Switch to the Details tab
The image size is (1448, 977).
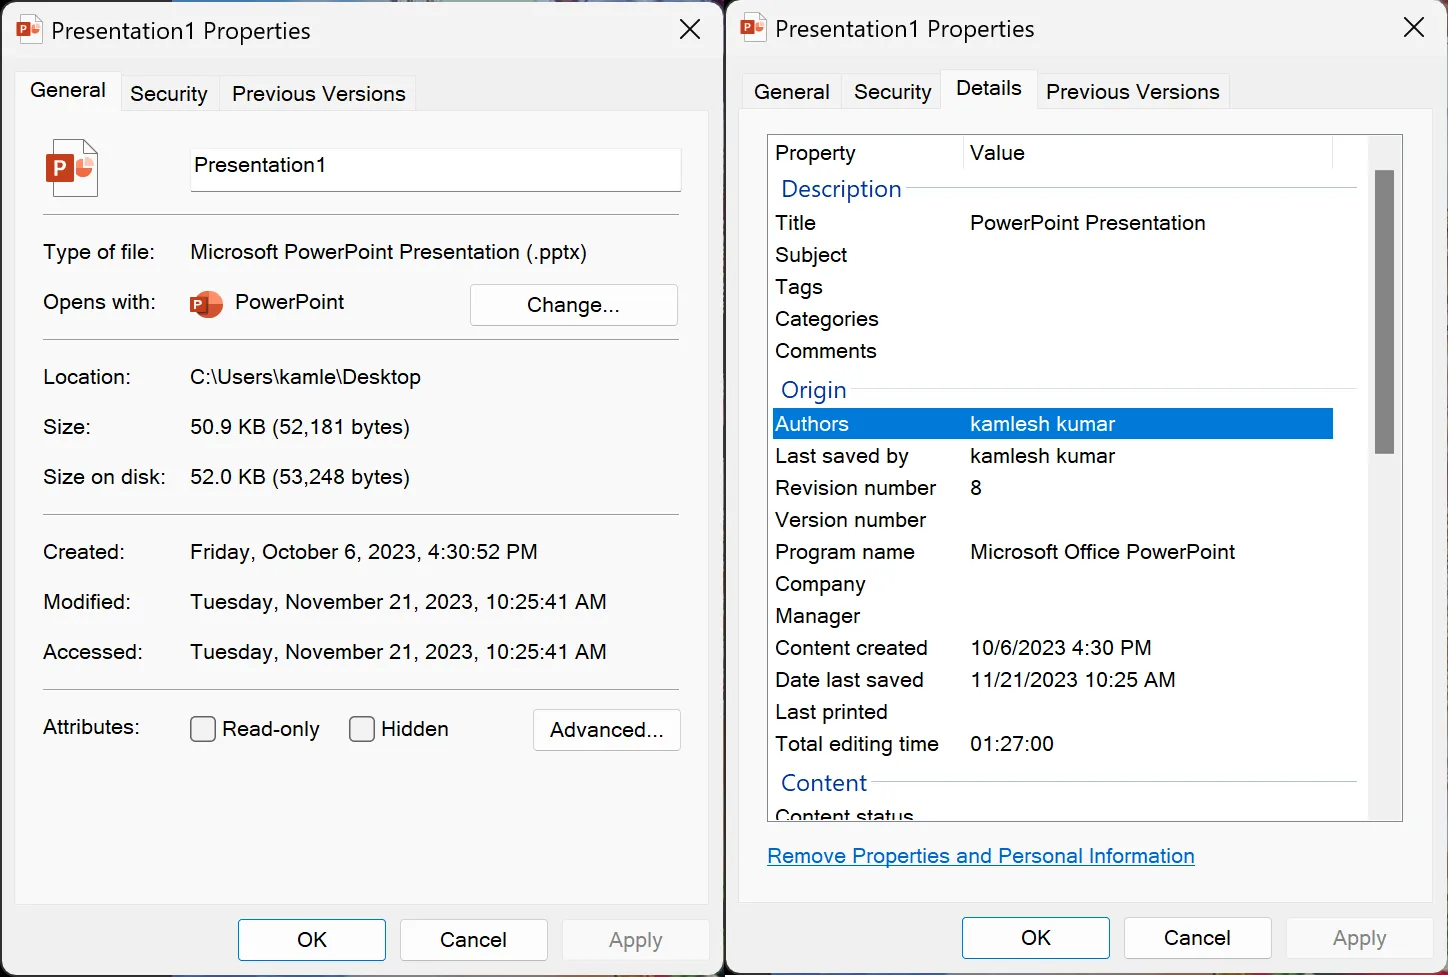(x=988, y=88)
